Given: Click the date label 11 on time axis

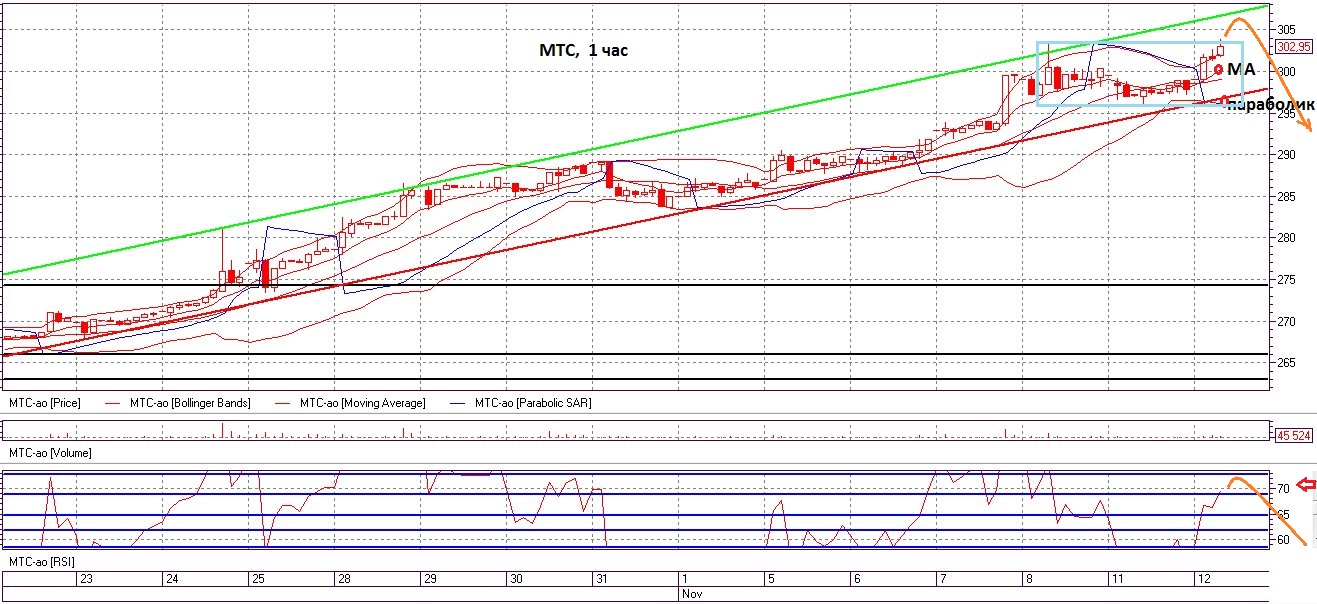Looking at the screenshot, I should [1116, 579].
